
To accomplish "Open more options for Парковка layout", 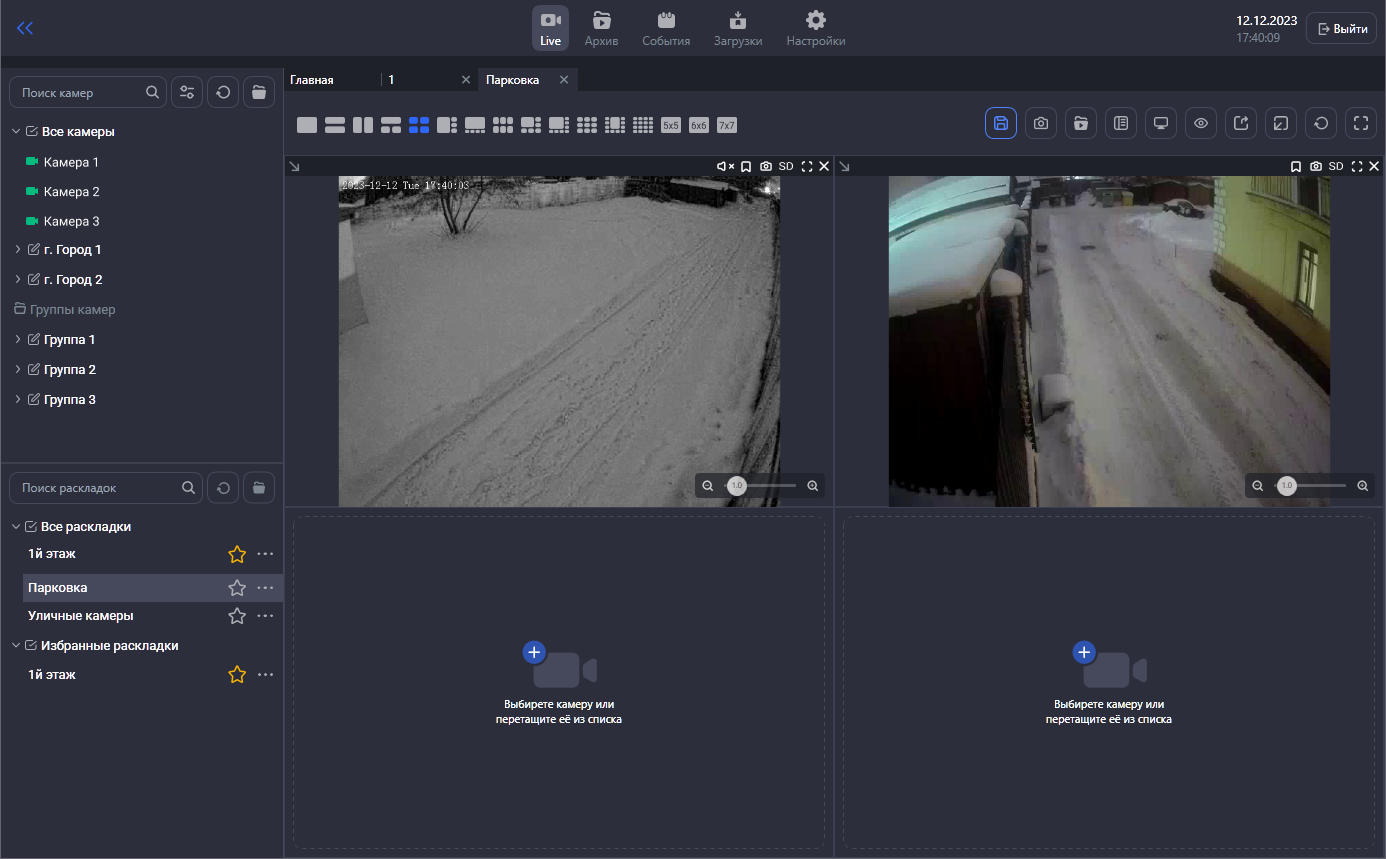I will 265,588.
